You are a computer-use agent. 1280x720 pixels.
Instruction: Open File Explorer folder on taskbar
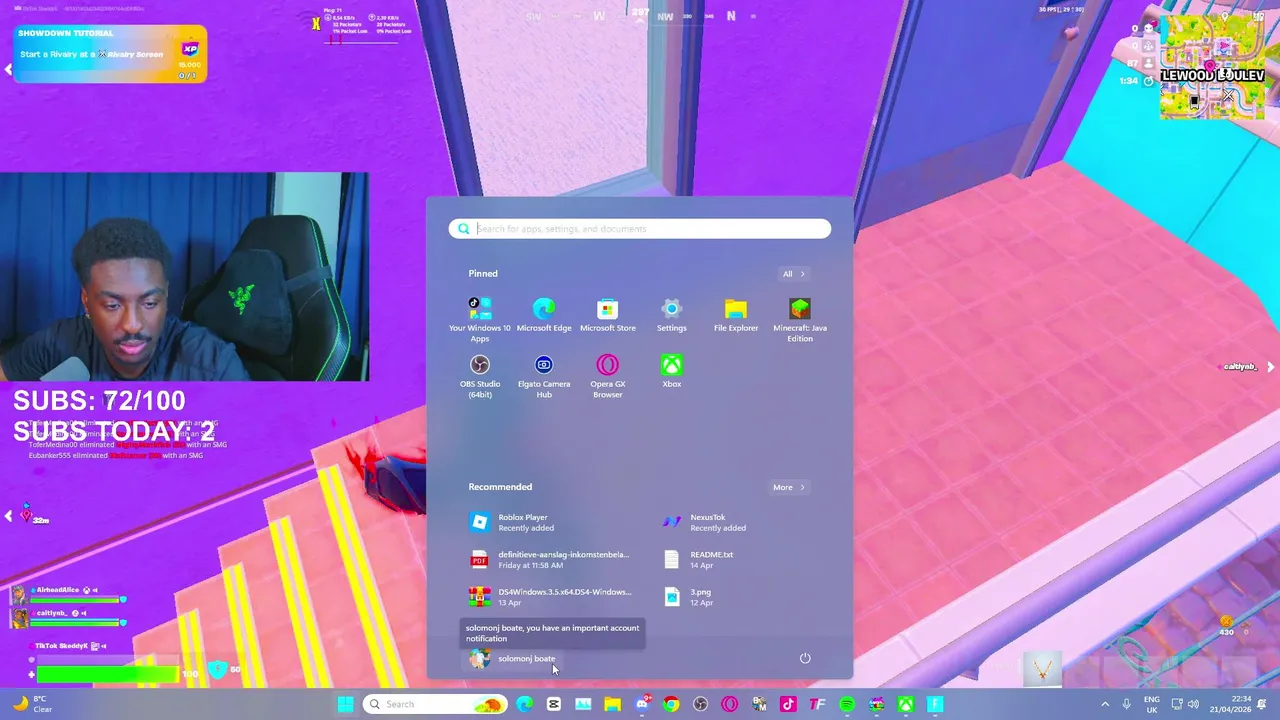[x=612, y=704]
